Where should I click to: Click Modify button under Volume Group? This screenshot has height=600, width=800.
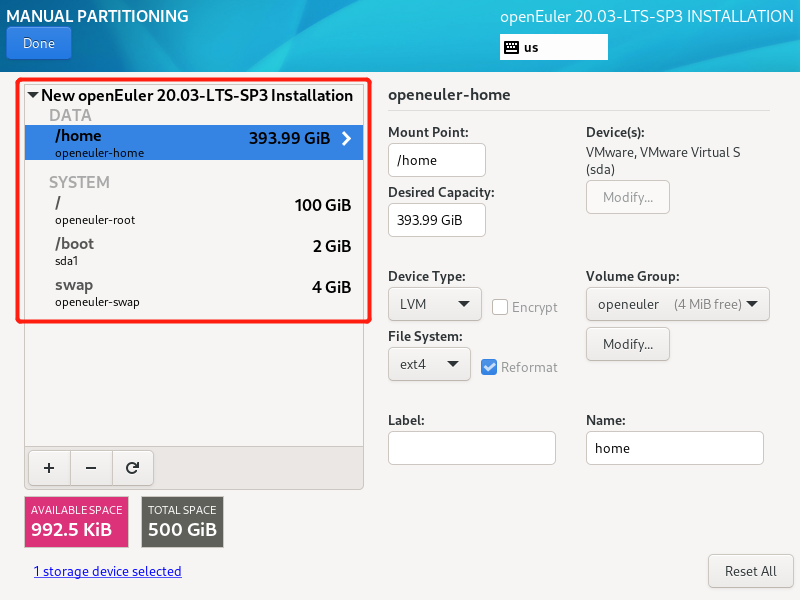tap(628, 344)
